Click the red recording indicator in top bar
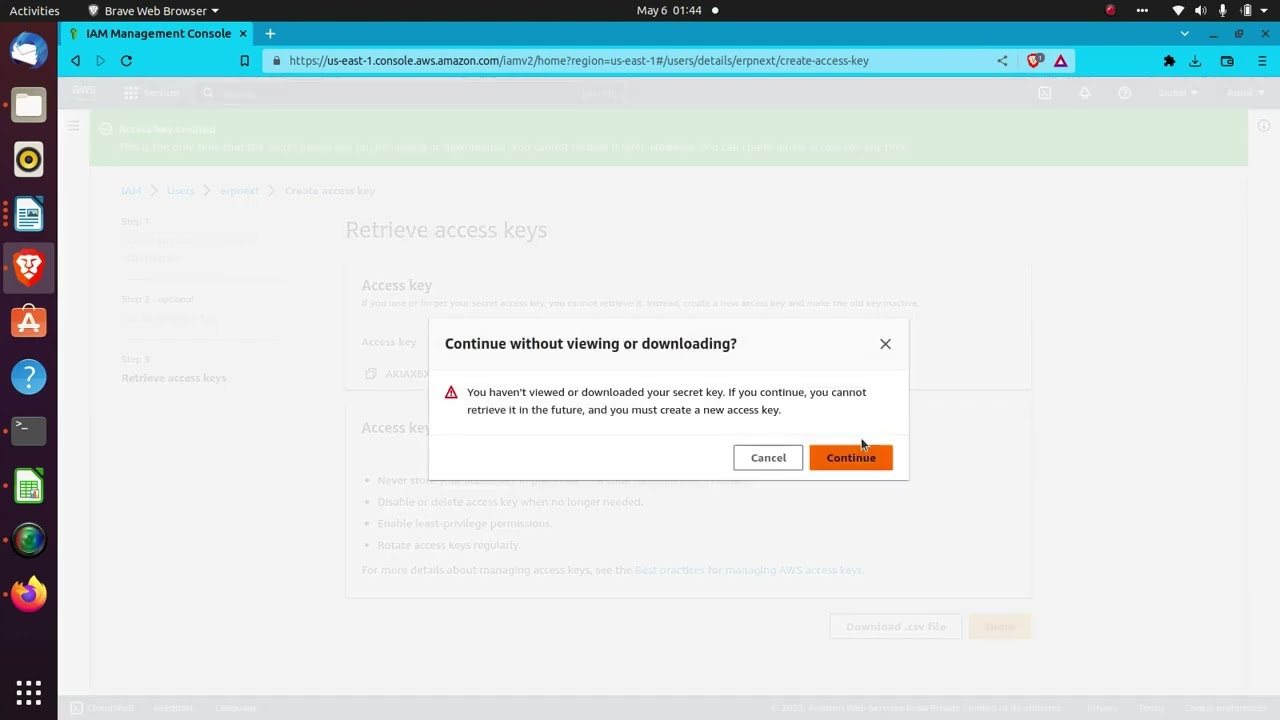This screenshot has width=1280, height=720. (x=1110, y=10)
